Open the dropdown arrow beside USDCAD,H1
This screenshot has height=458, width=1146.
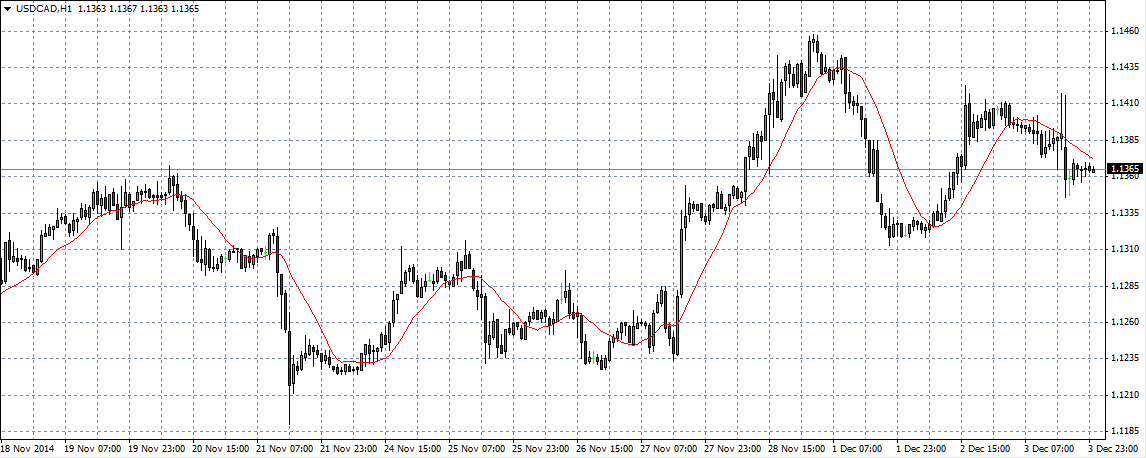pos(7,8)
